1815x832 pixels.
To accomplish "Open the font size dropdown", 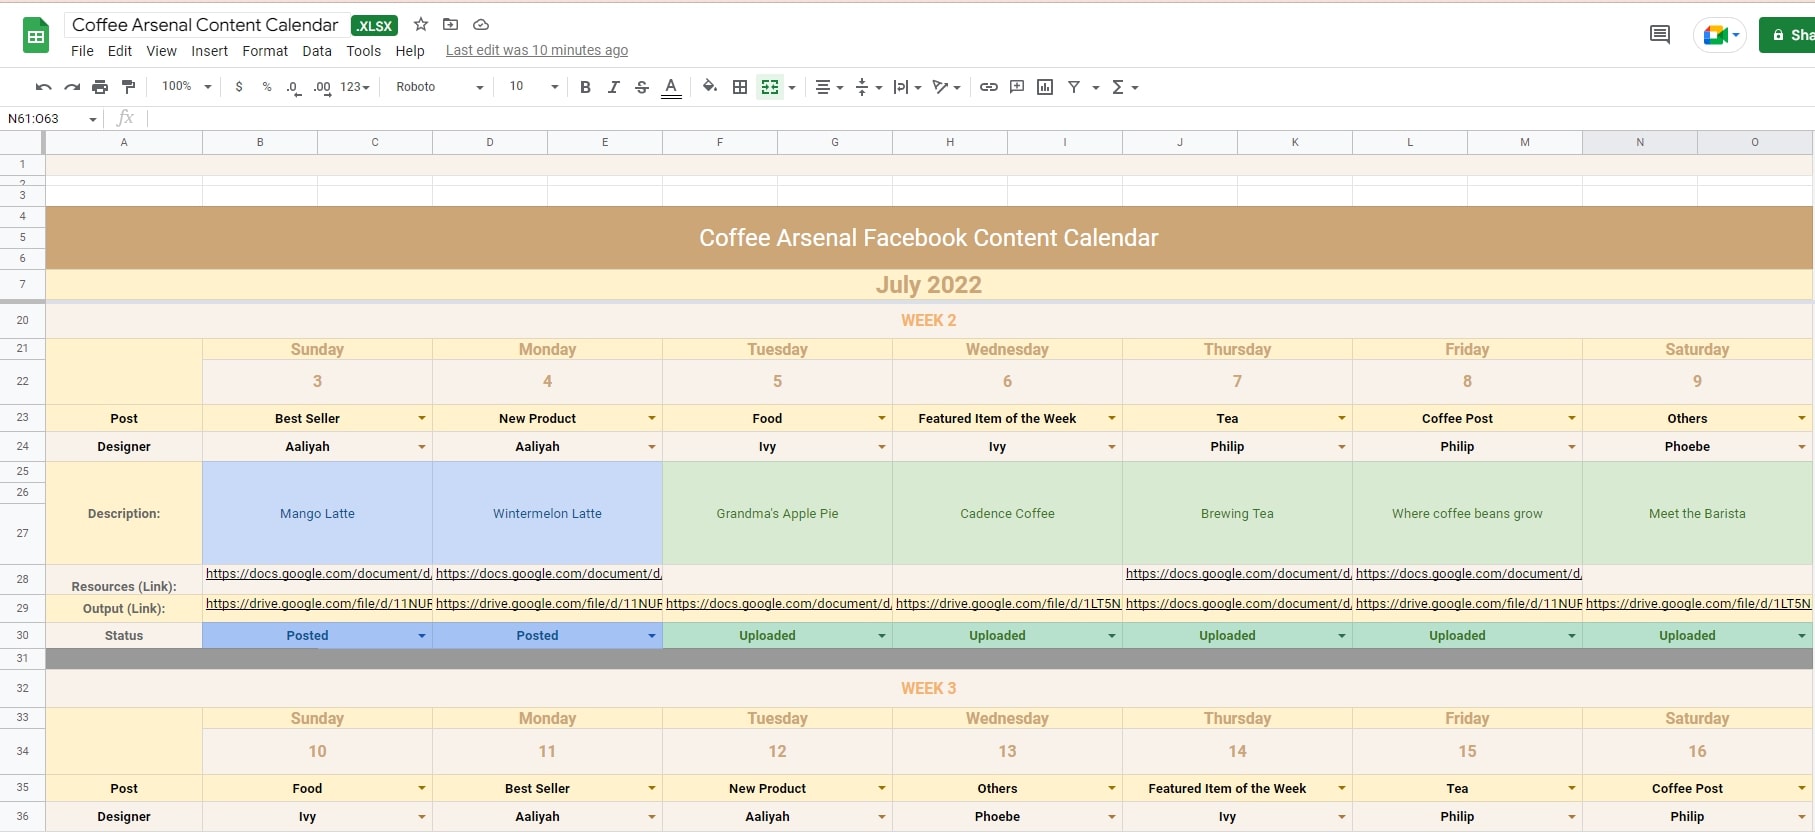I will click(x=533, y=87).
